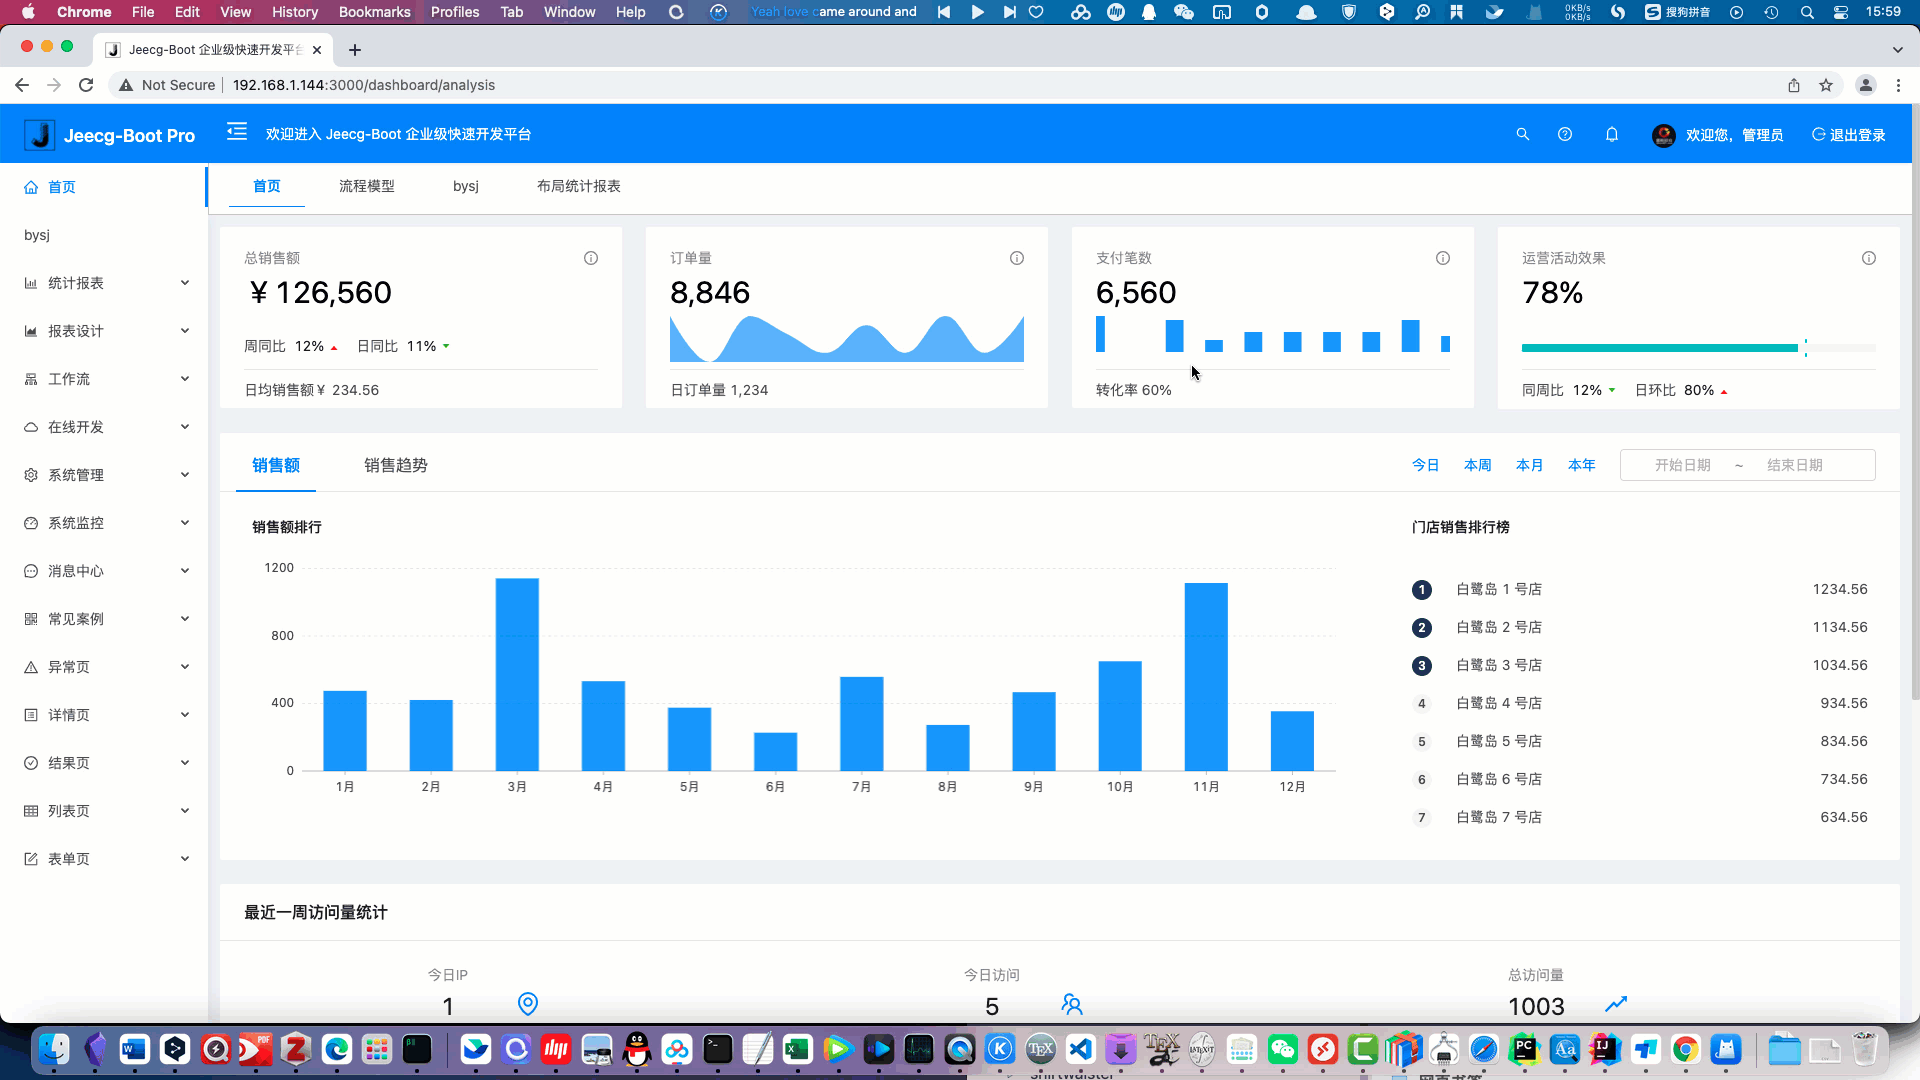
Task: Filter sales by 本周 link
Action: click(1477, 465)
